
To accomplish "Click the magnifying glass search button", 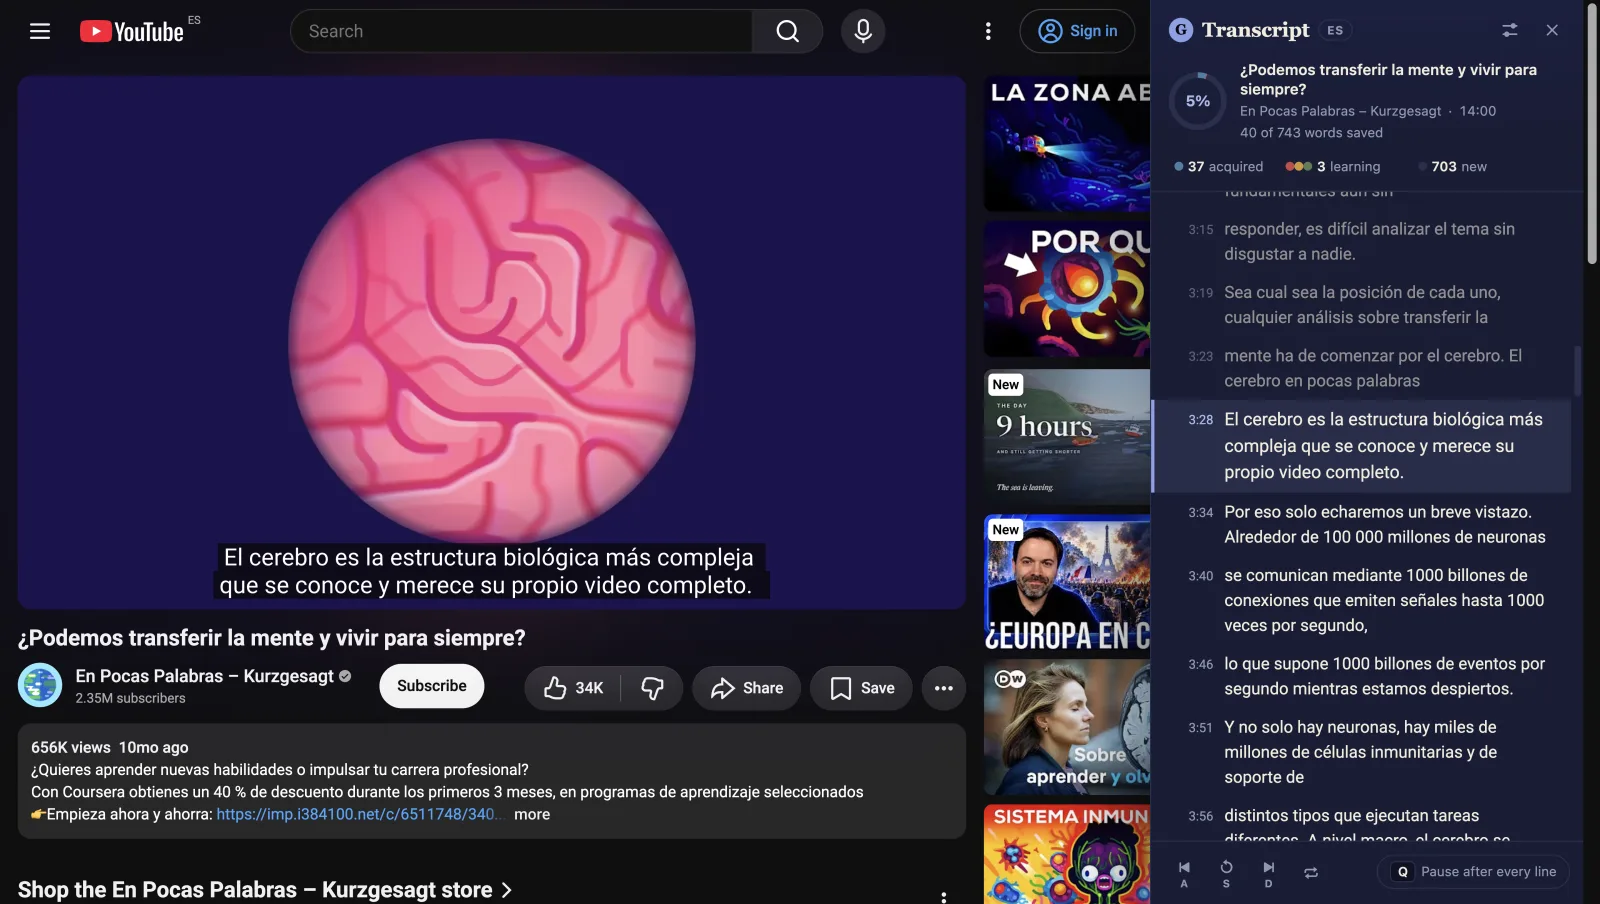I will tap(787, 31).
